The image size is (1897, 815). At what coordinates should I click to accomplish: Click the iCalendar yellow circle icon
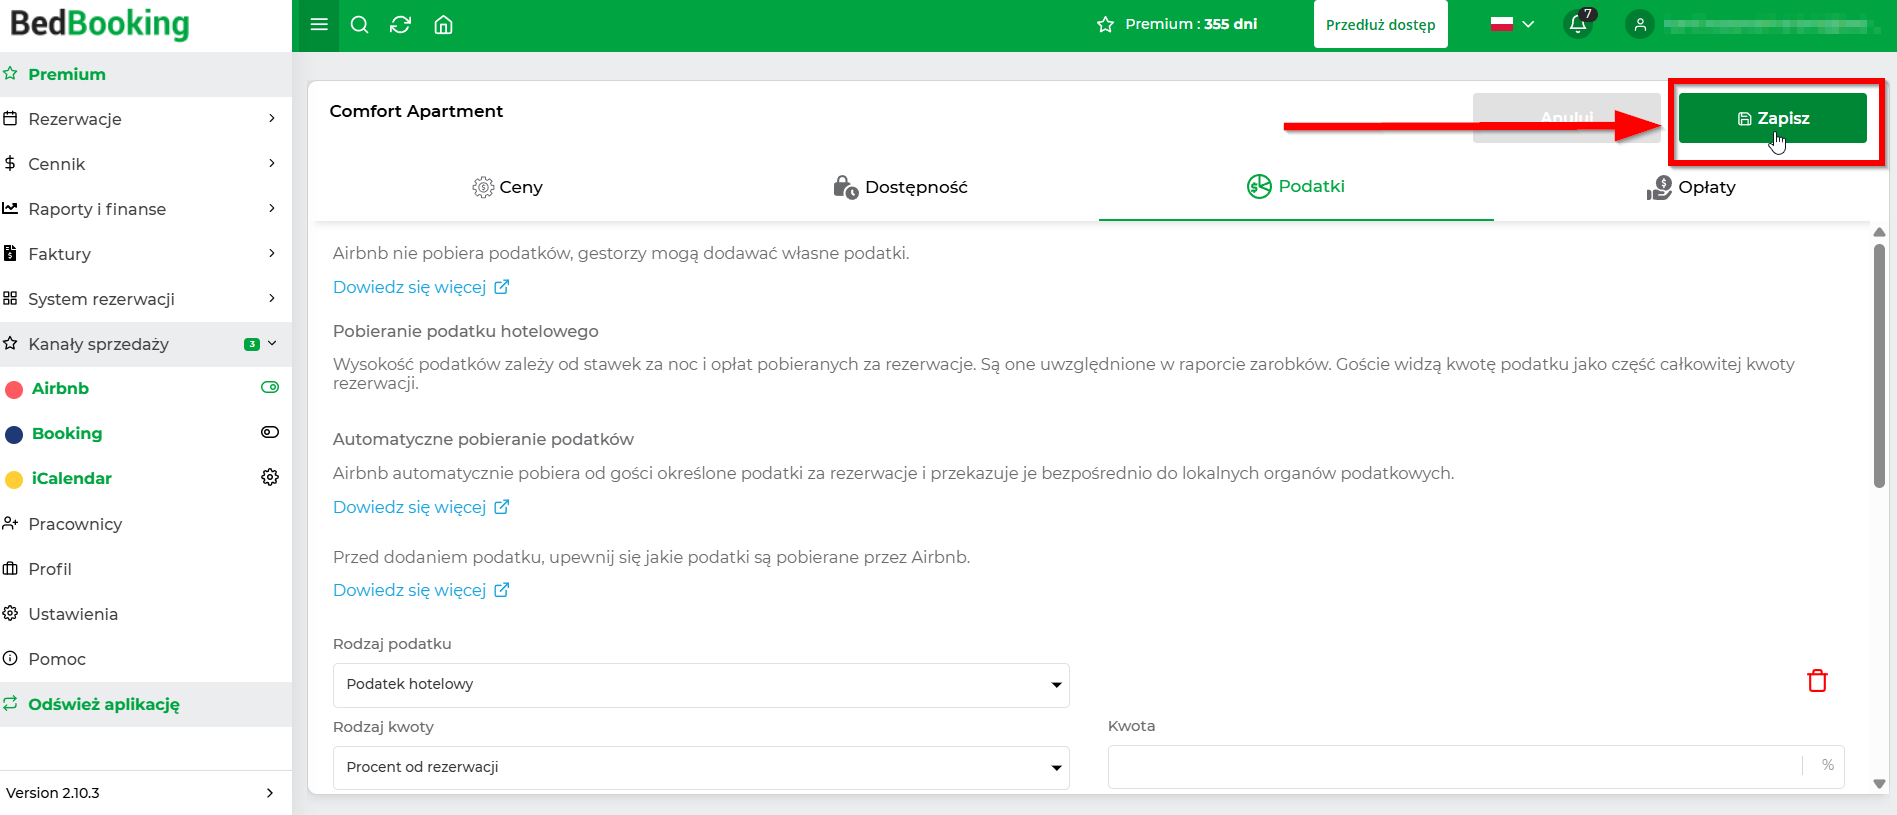(x=14, y=479)
